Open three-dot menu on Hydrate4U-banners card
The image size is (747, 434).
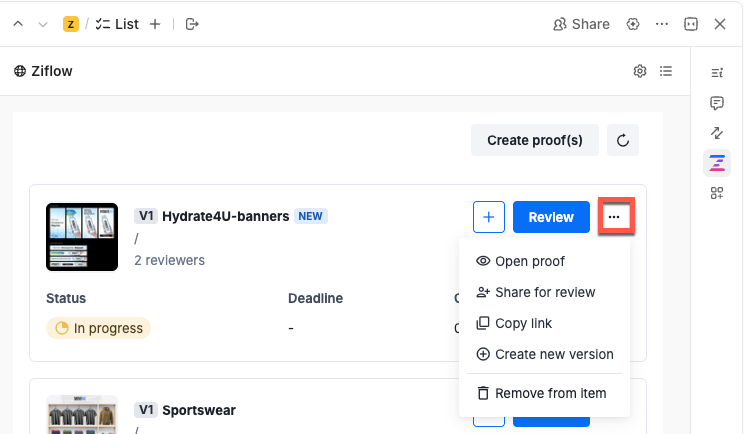[x=616, y=217]
